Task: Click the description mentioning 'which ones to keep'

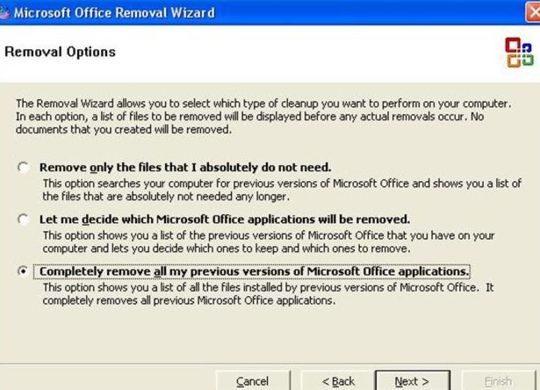Action: [x=269, y=242]
